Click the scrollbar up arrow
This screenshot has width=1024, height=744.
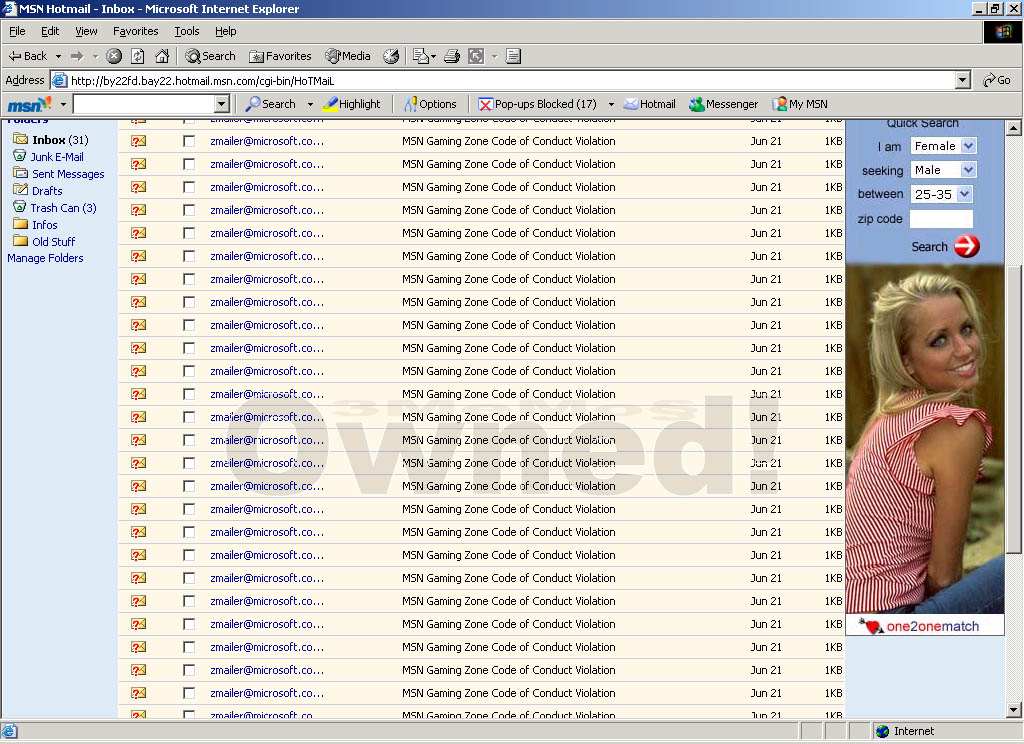(1014, 128)
